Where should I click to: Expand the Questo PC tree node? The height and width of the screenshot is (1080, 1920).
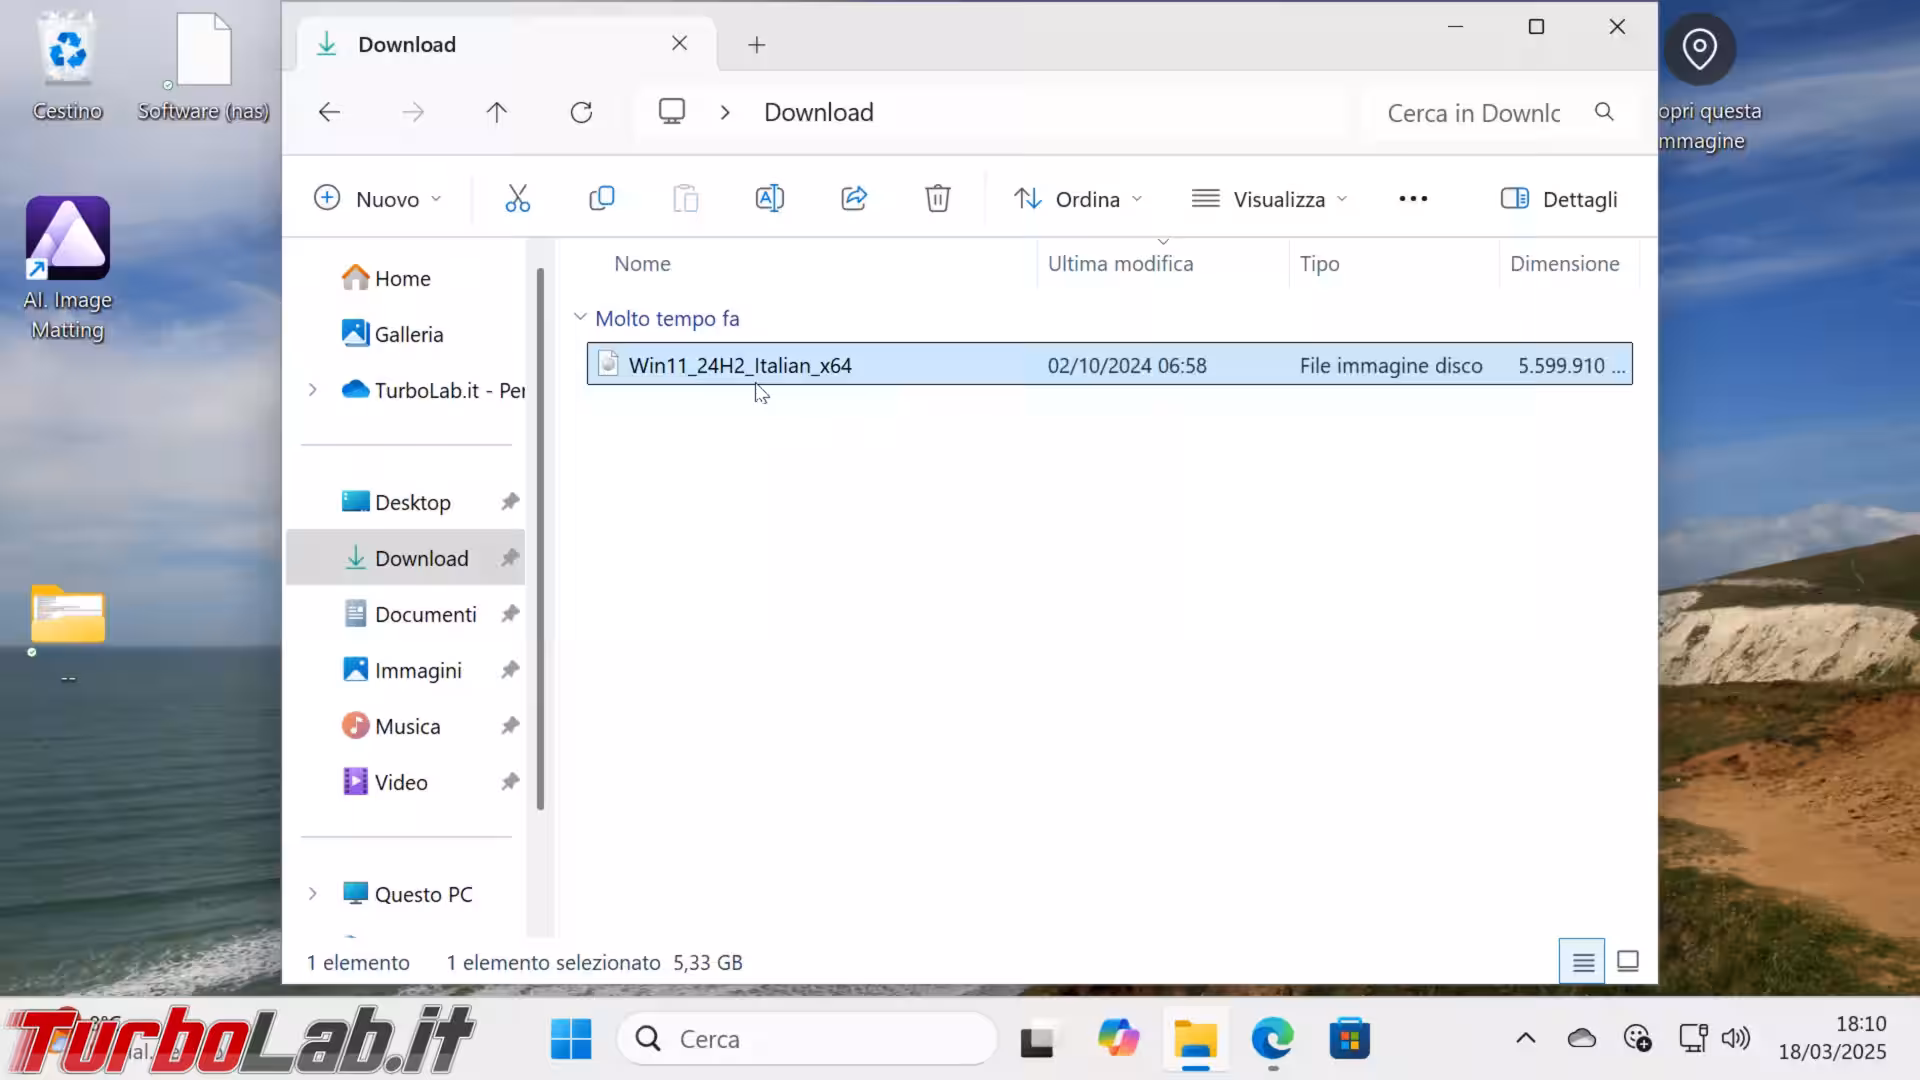[313, 894]
